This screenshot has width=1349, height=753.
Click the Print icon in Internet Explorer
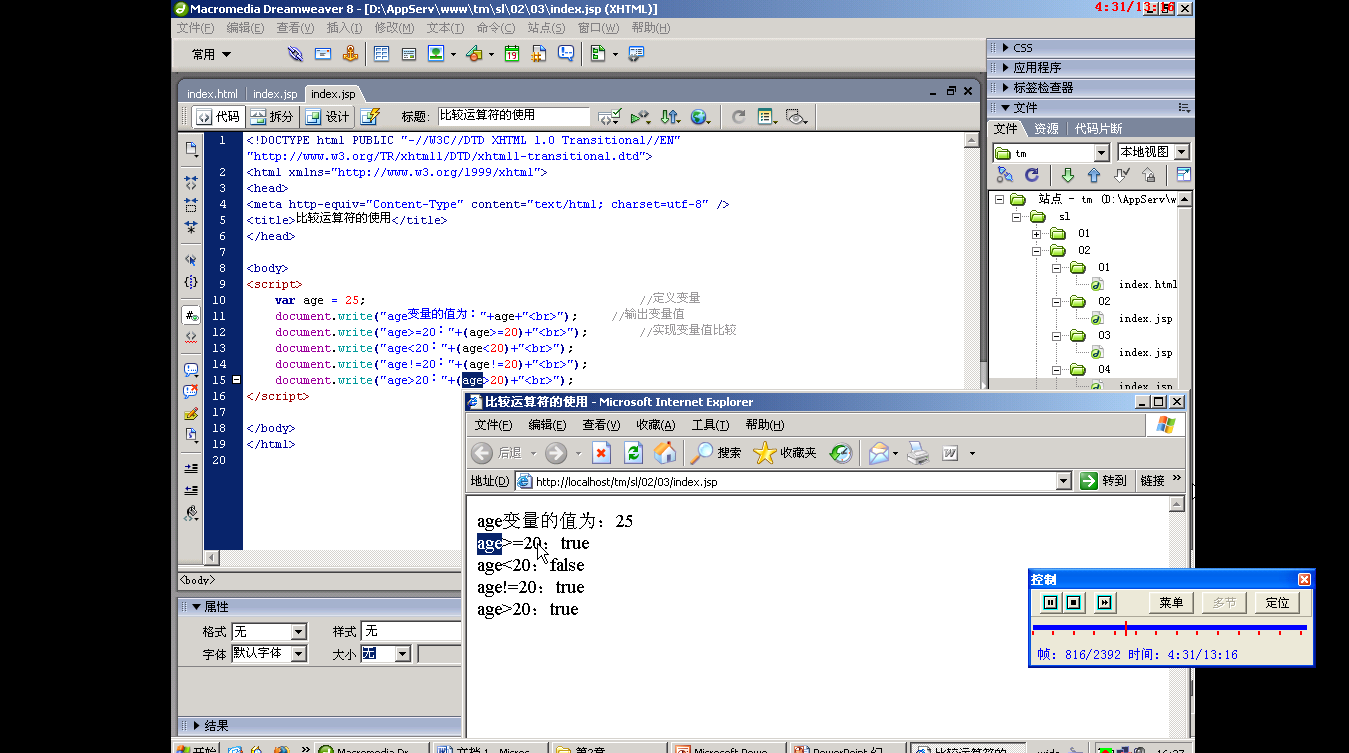918,453
